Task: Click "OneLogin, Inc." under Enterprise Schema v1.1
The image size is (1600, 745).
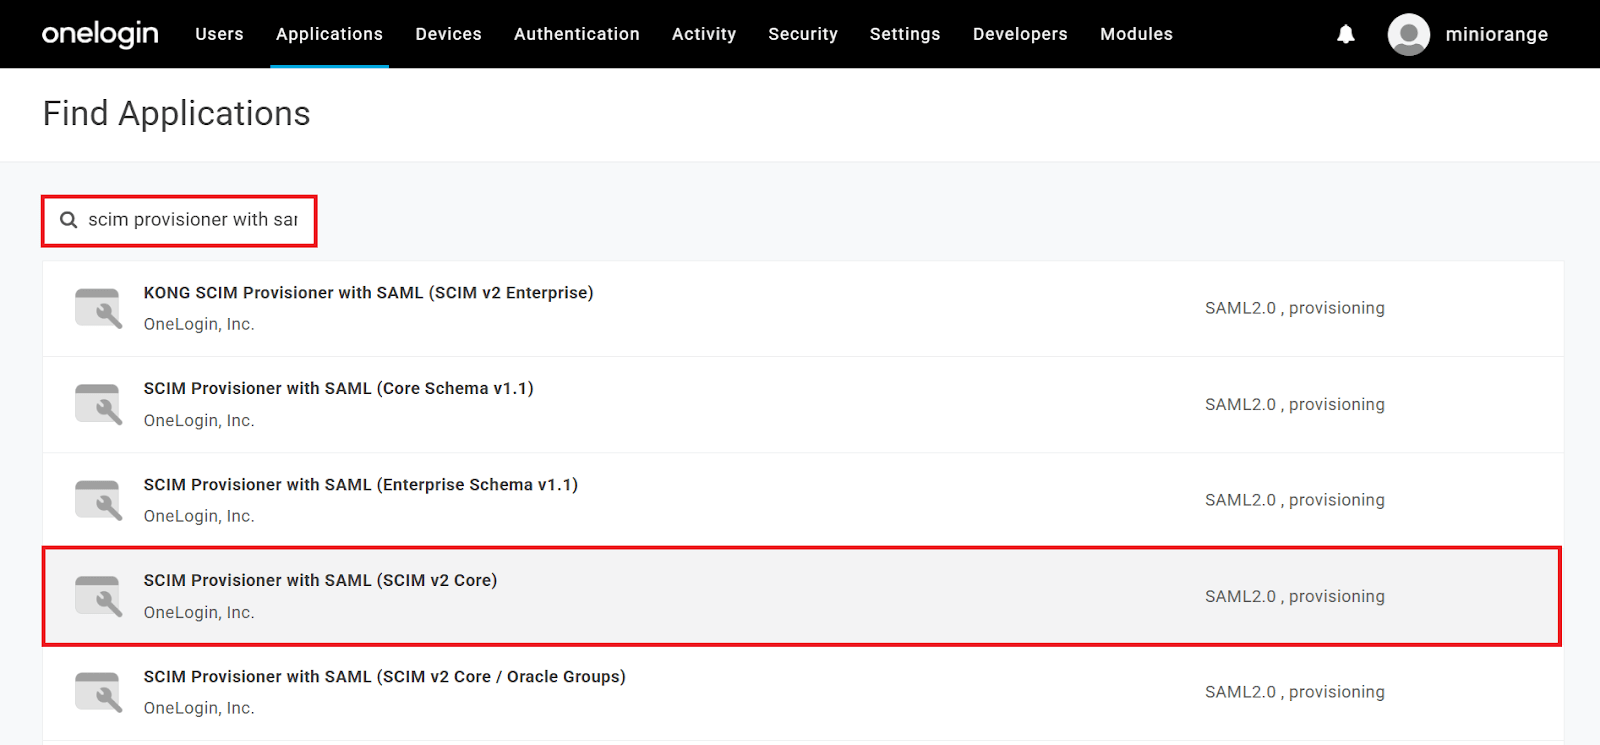Action: coord(199,517)
